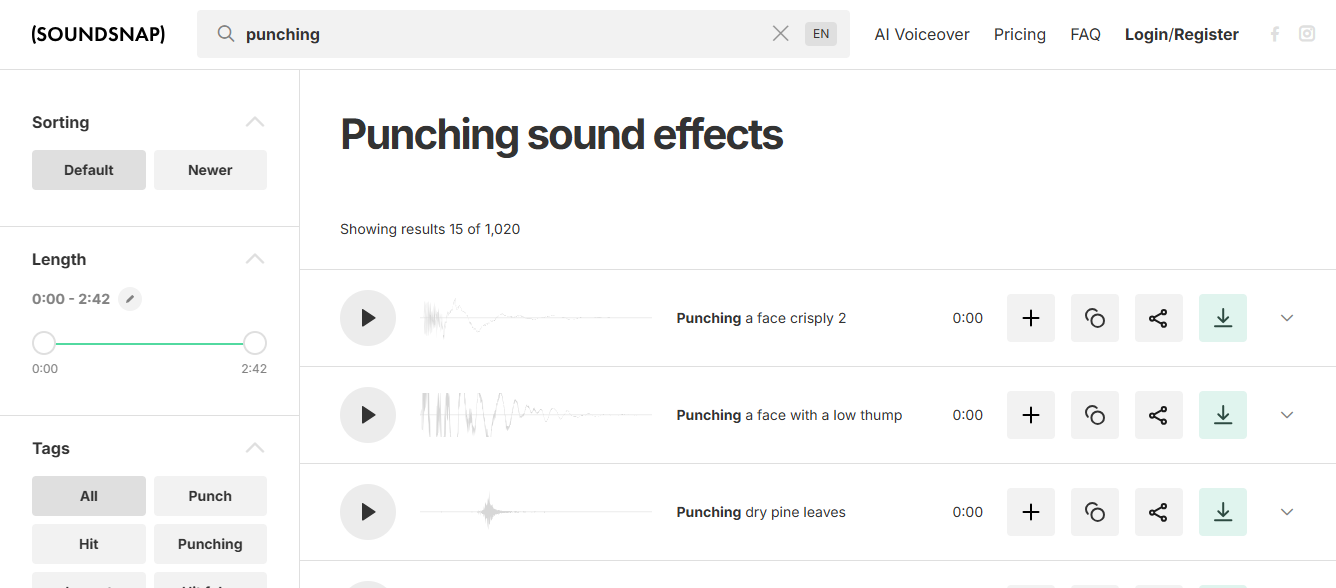Play the "Punching dry pine leaves" sound
The height and width of the screenshot is (588, 1336).
pos(368,511)
